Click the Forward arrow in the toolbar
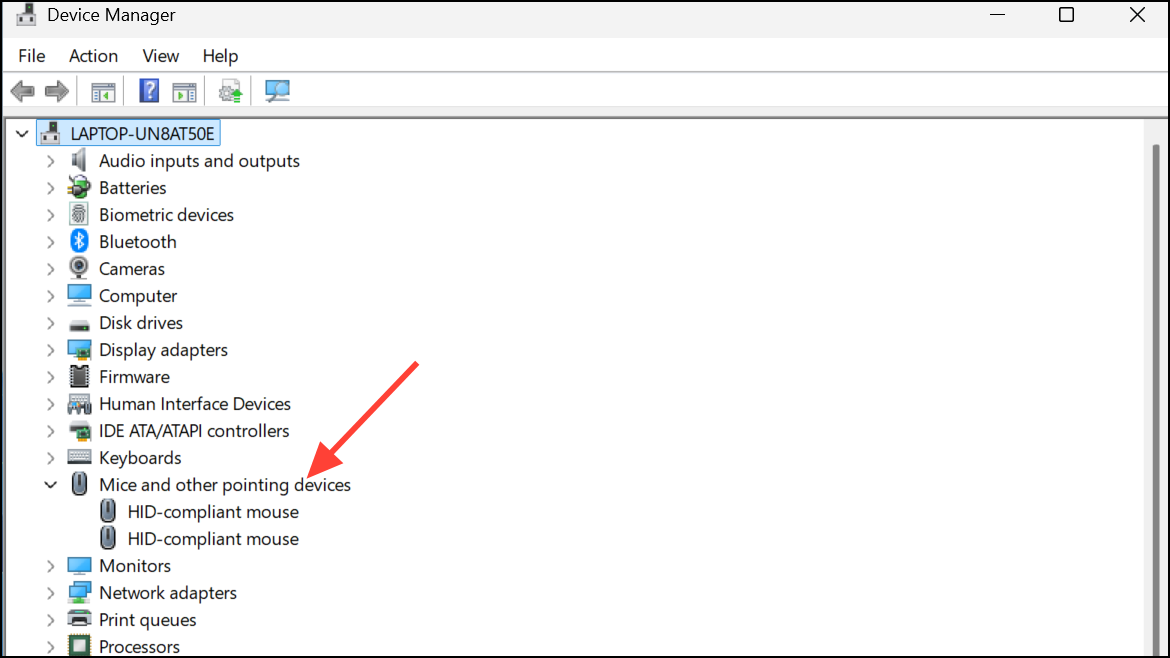Screen dimensions: 1170x658 pos(57,92)
